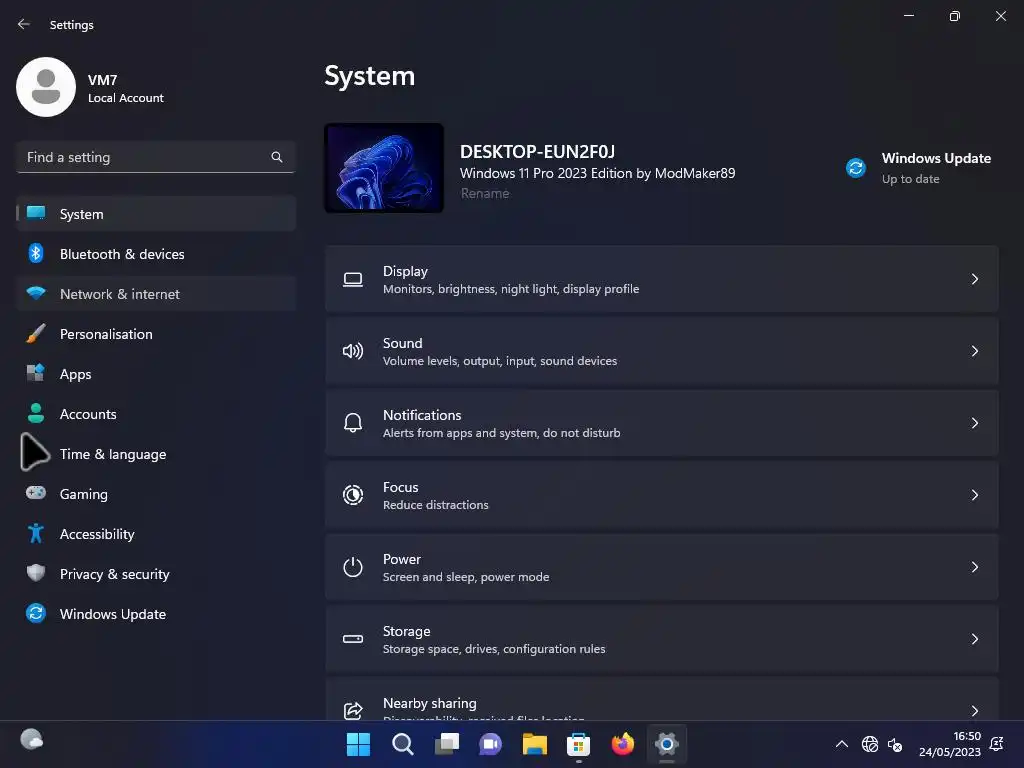Click the VM7 Local Account profile
Screen dimensions: 1024x768
[x=91, y=88]
